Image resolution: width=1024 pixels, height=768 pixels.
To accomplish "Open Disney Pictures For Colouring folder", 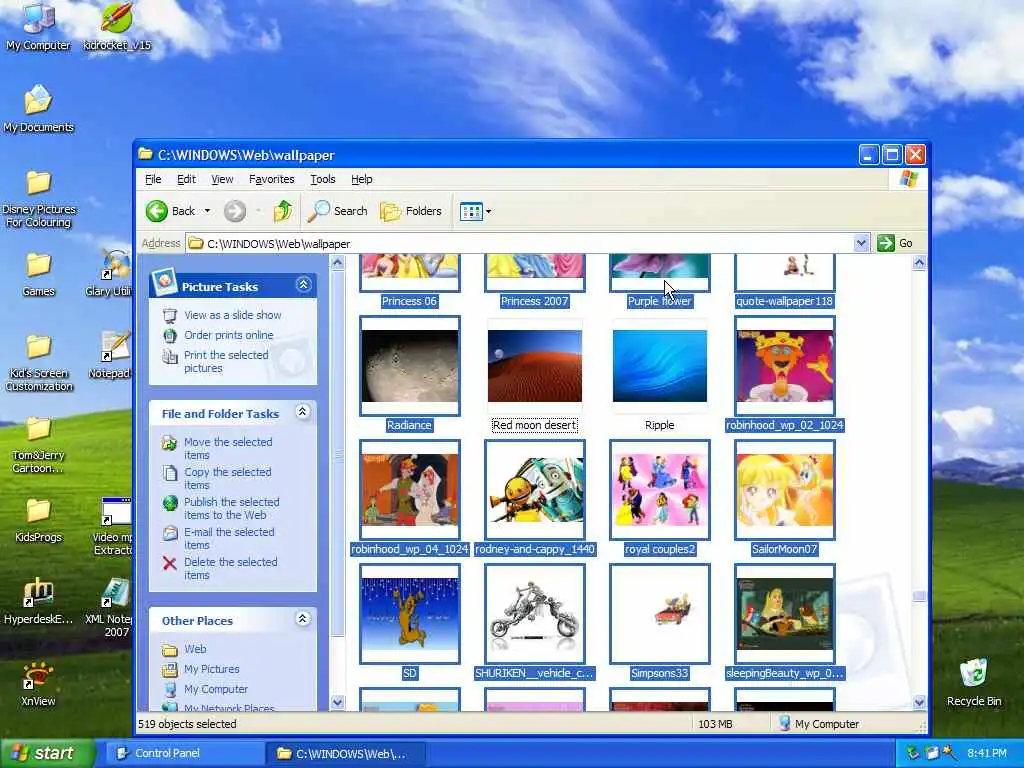I will 39,199.
